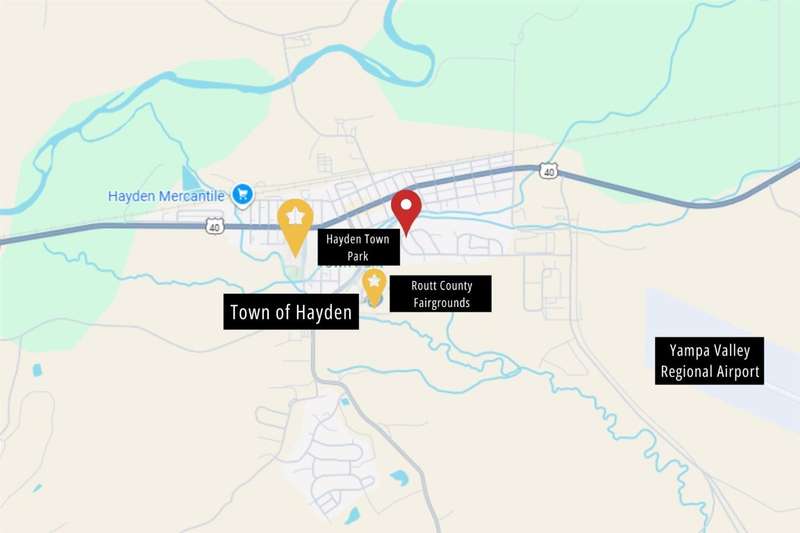
Task: Select the large yellow star pin on Highway 40
Action: click(295, 226)
